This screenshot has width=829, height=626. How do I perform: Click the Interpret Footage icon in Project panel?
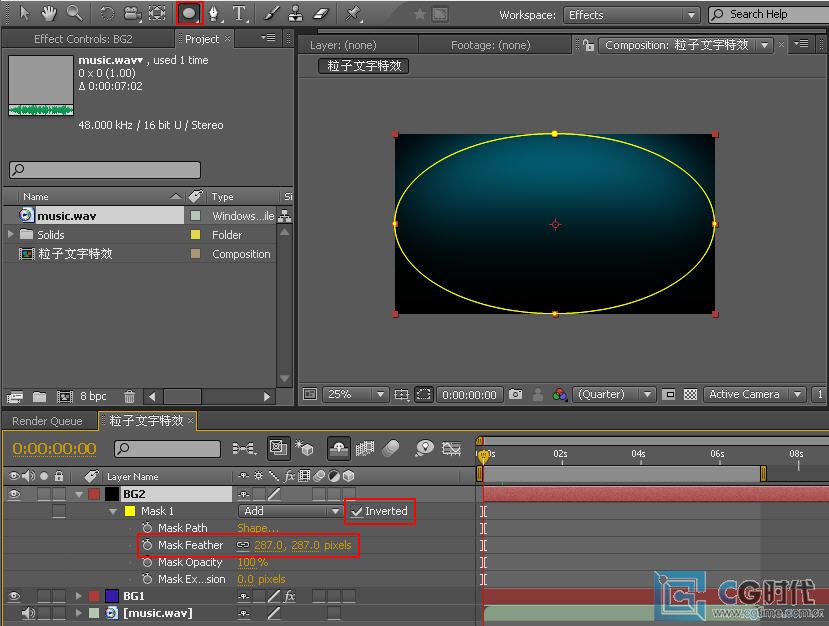coord(15,397)
